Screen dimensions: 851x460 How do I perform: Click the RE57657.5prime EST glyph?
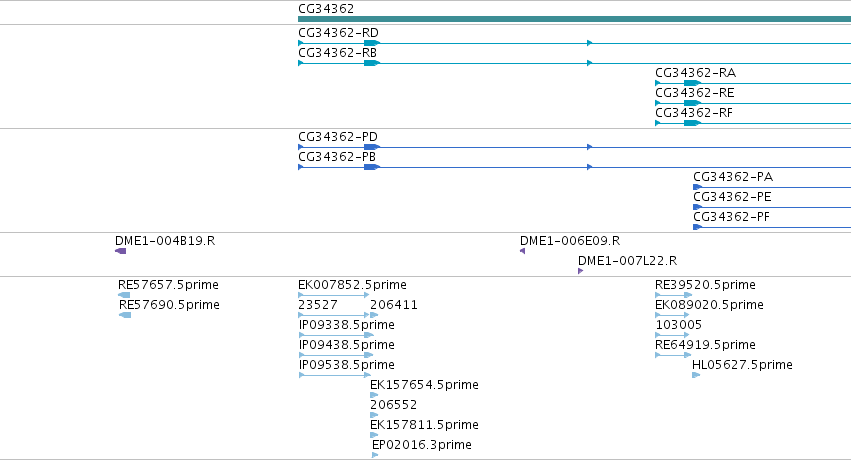(124, 295)
